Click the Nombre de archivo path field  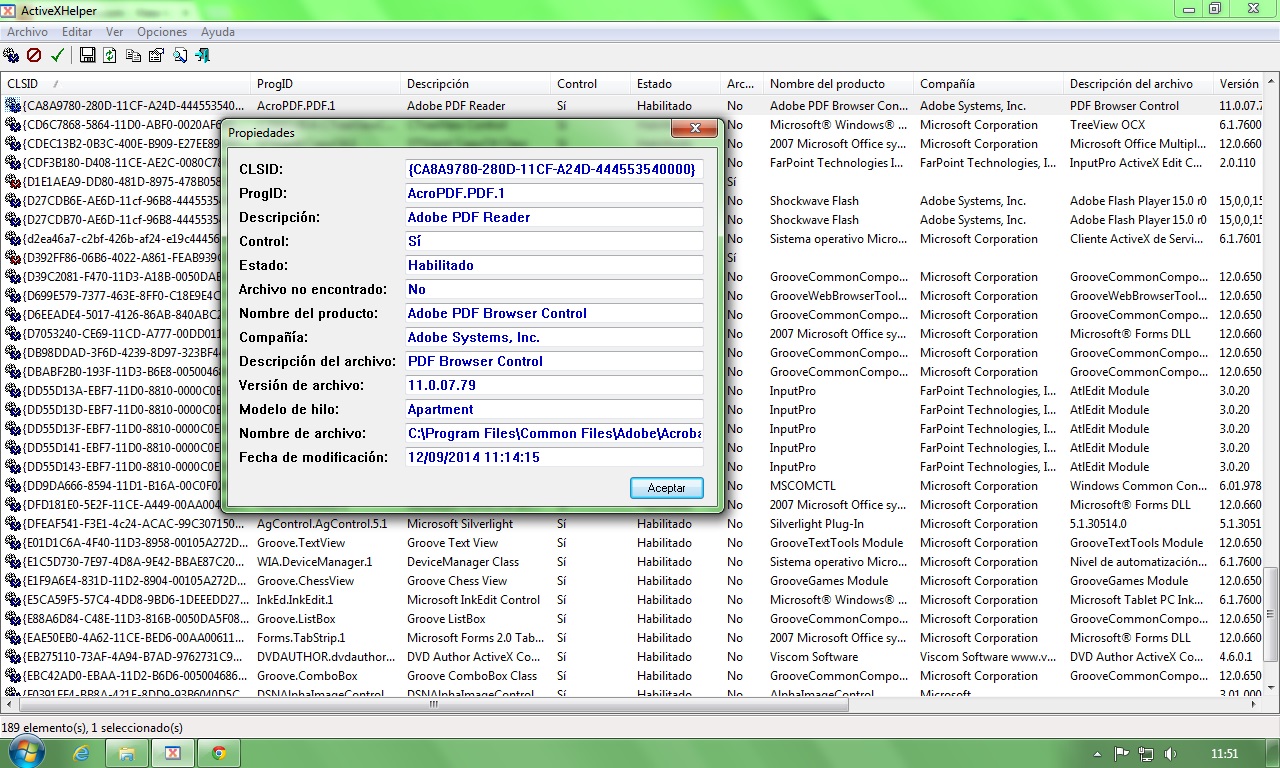pyautogui.click(x=553, y=433)
